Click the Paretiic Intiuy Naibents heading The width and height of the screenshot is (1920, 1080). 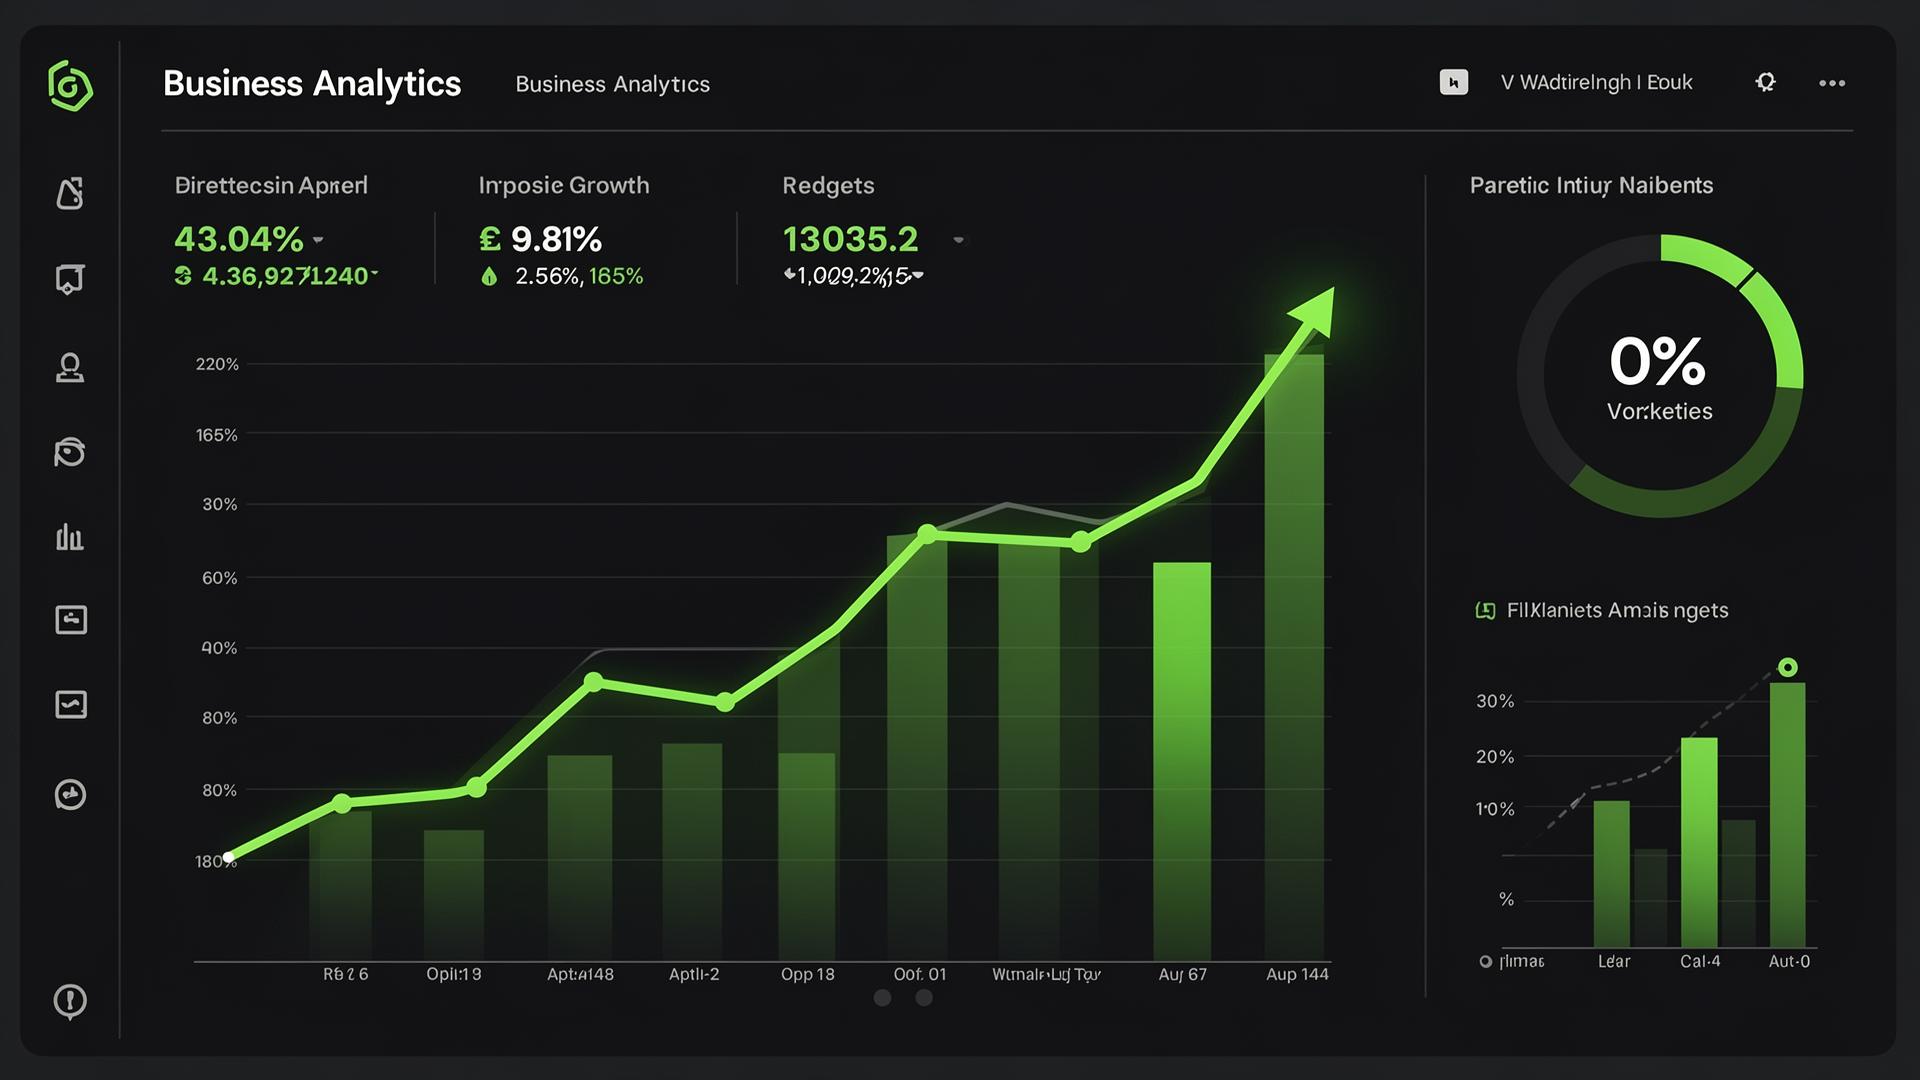1591,185
